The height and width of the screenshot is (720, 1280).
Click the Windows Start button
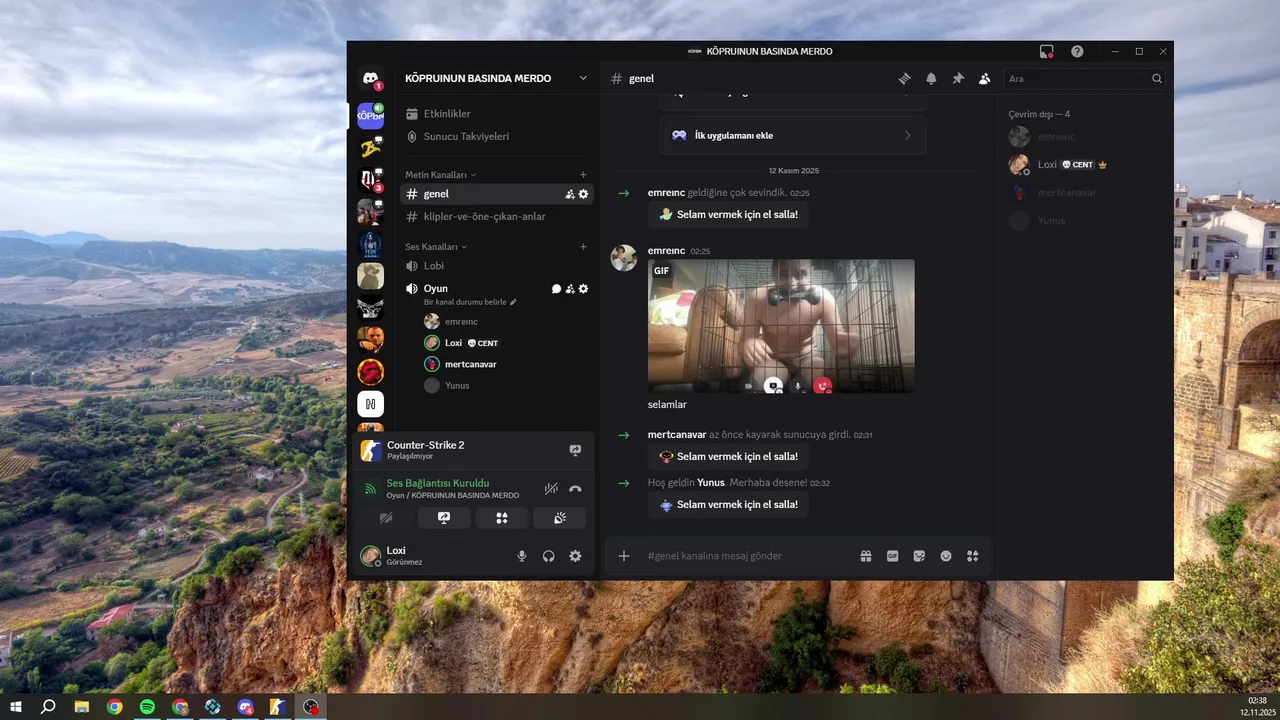16,707
